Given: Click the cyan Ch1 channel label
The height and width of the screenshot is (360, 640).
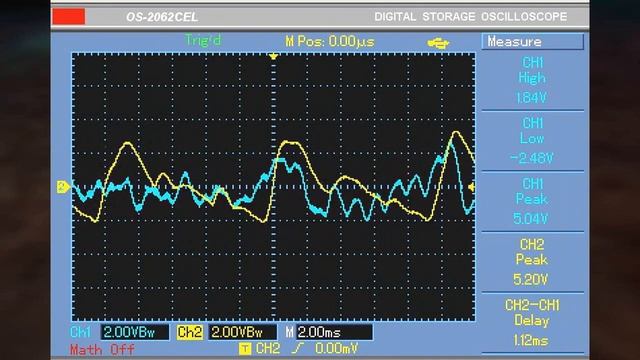Looking at the screenshot, I should (x=80, y=332).
